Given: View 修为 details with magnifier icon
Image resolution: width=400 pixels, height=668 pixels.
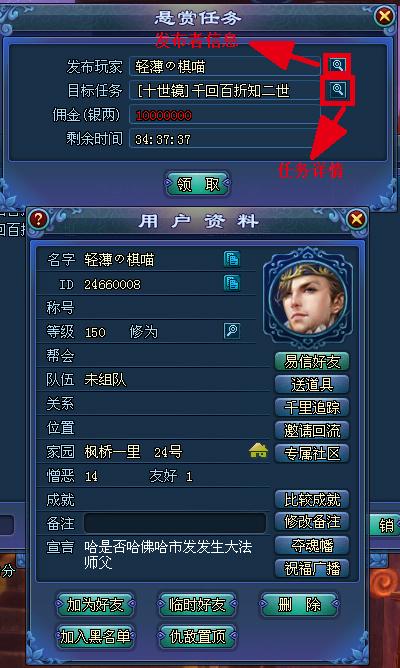Looking at the screenshot, I should 232,331.
